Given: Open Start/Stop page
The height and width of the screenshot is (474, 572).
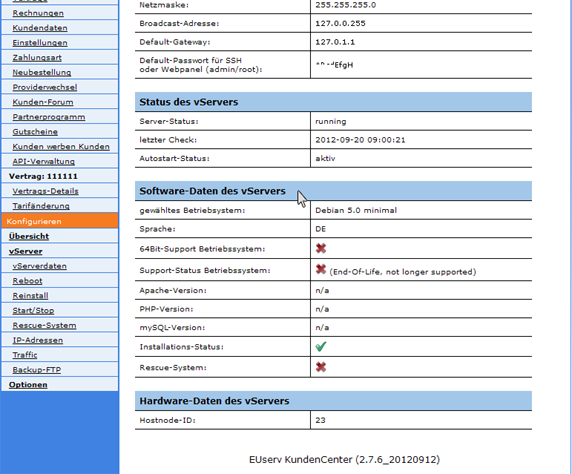Looking at the screenshot, I should pos(33,311).
